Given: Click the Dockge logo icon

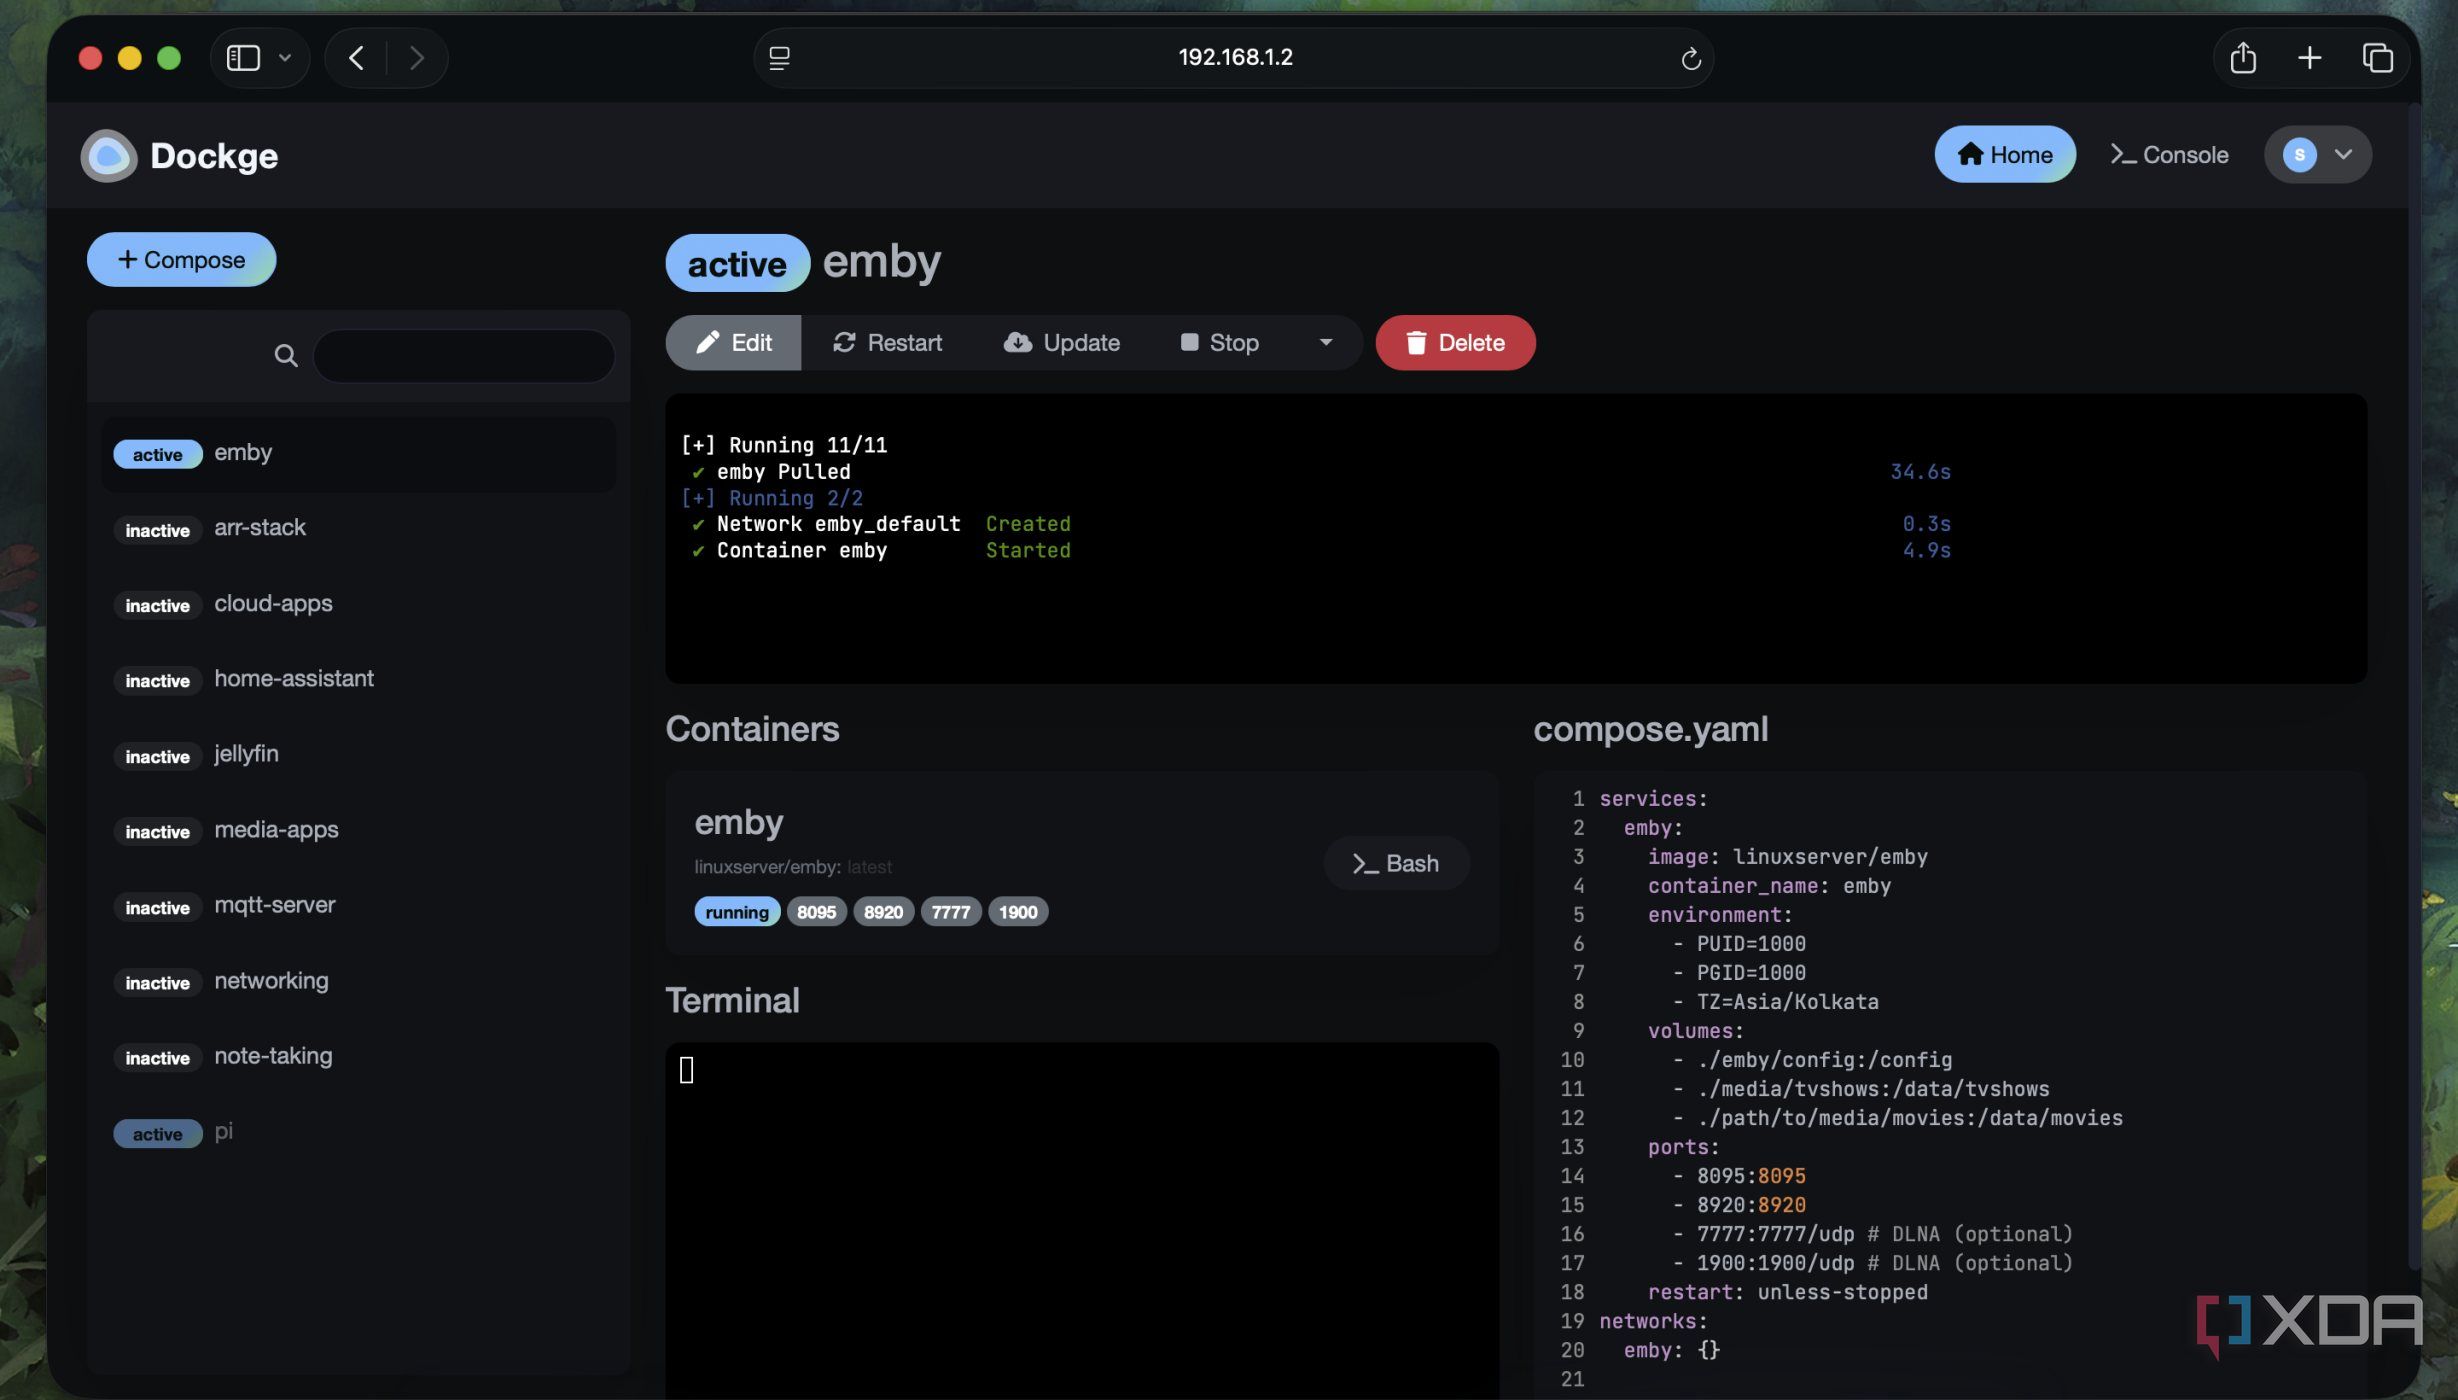Looking at the screenshot, I should (x=108, y=156).
